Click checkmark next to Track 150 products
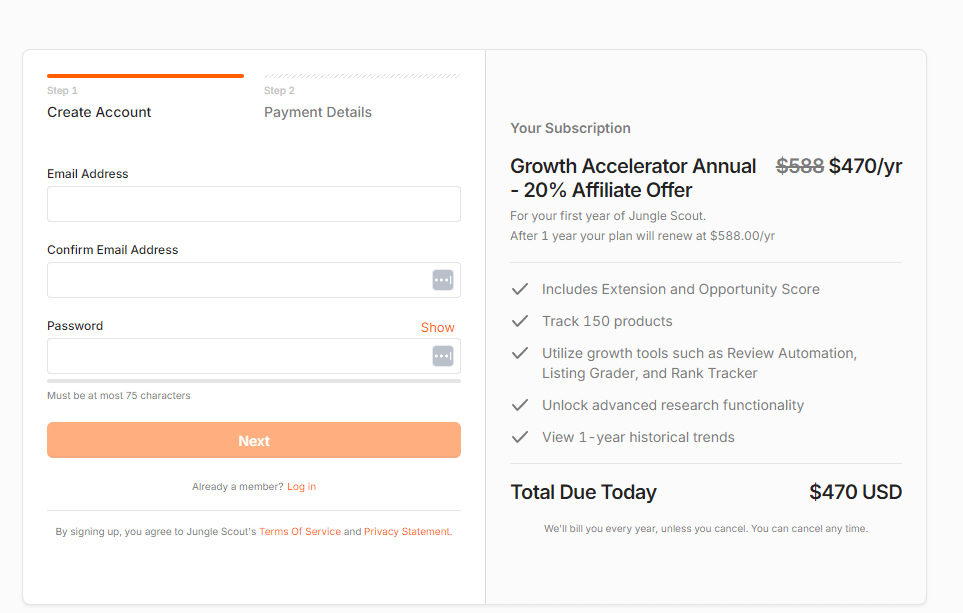Viewport: 963px width, 613px height. coord(520,321)
